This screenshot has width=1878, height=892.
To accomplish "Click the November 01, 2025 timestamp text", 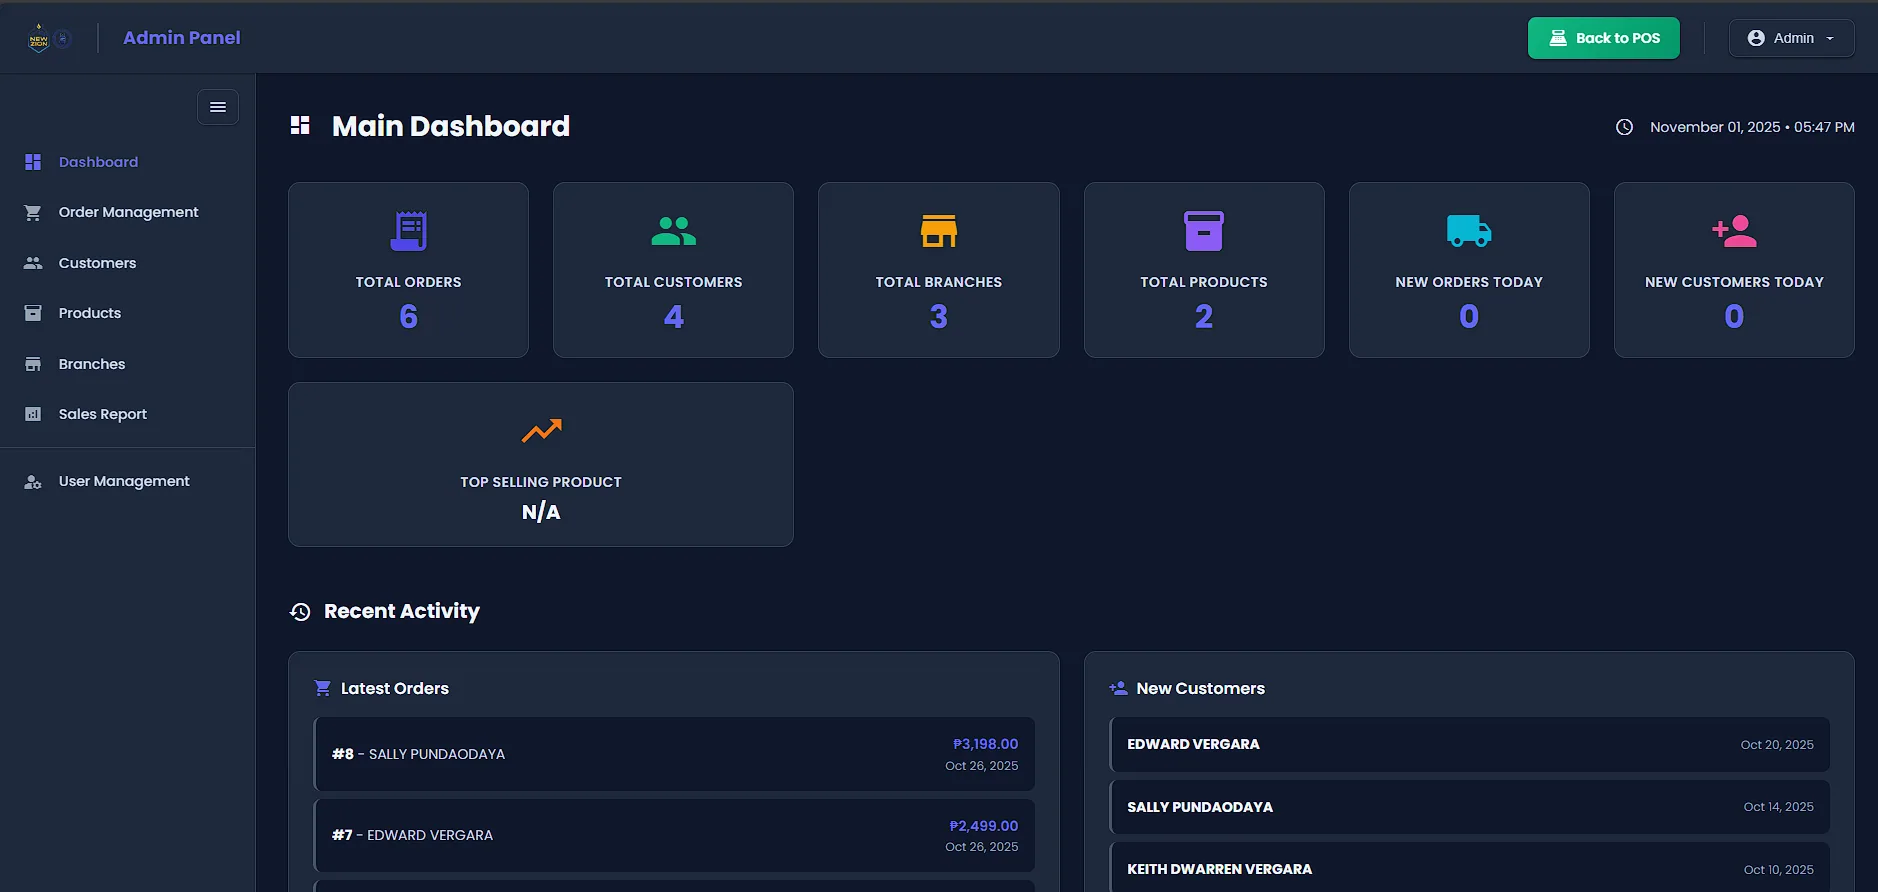I will click(x=1752, y=127).
